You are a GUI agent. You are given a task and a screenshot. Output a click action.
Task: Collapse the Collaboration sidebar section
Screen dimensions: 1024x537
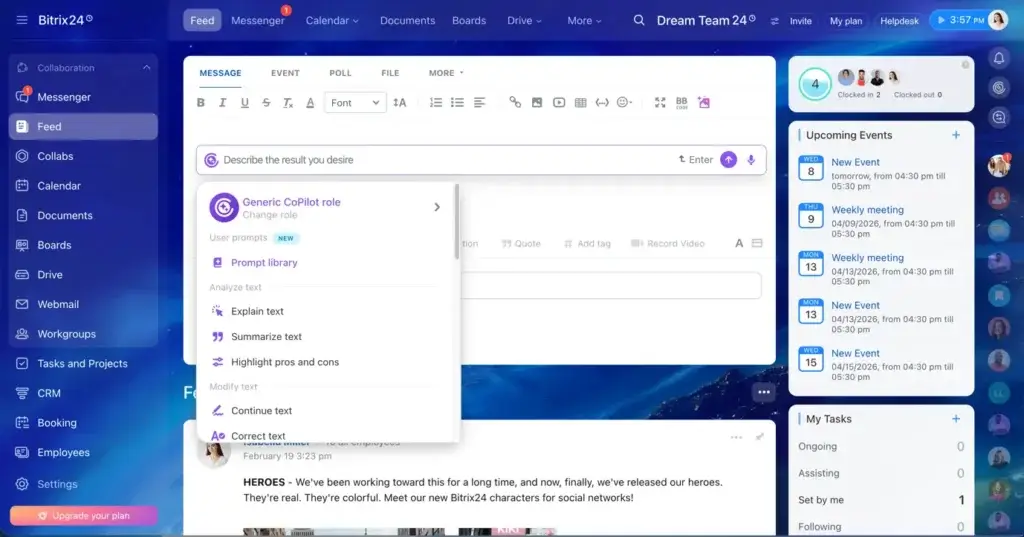146,68
